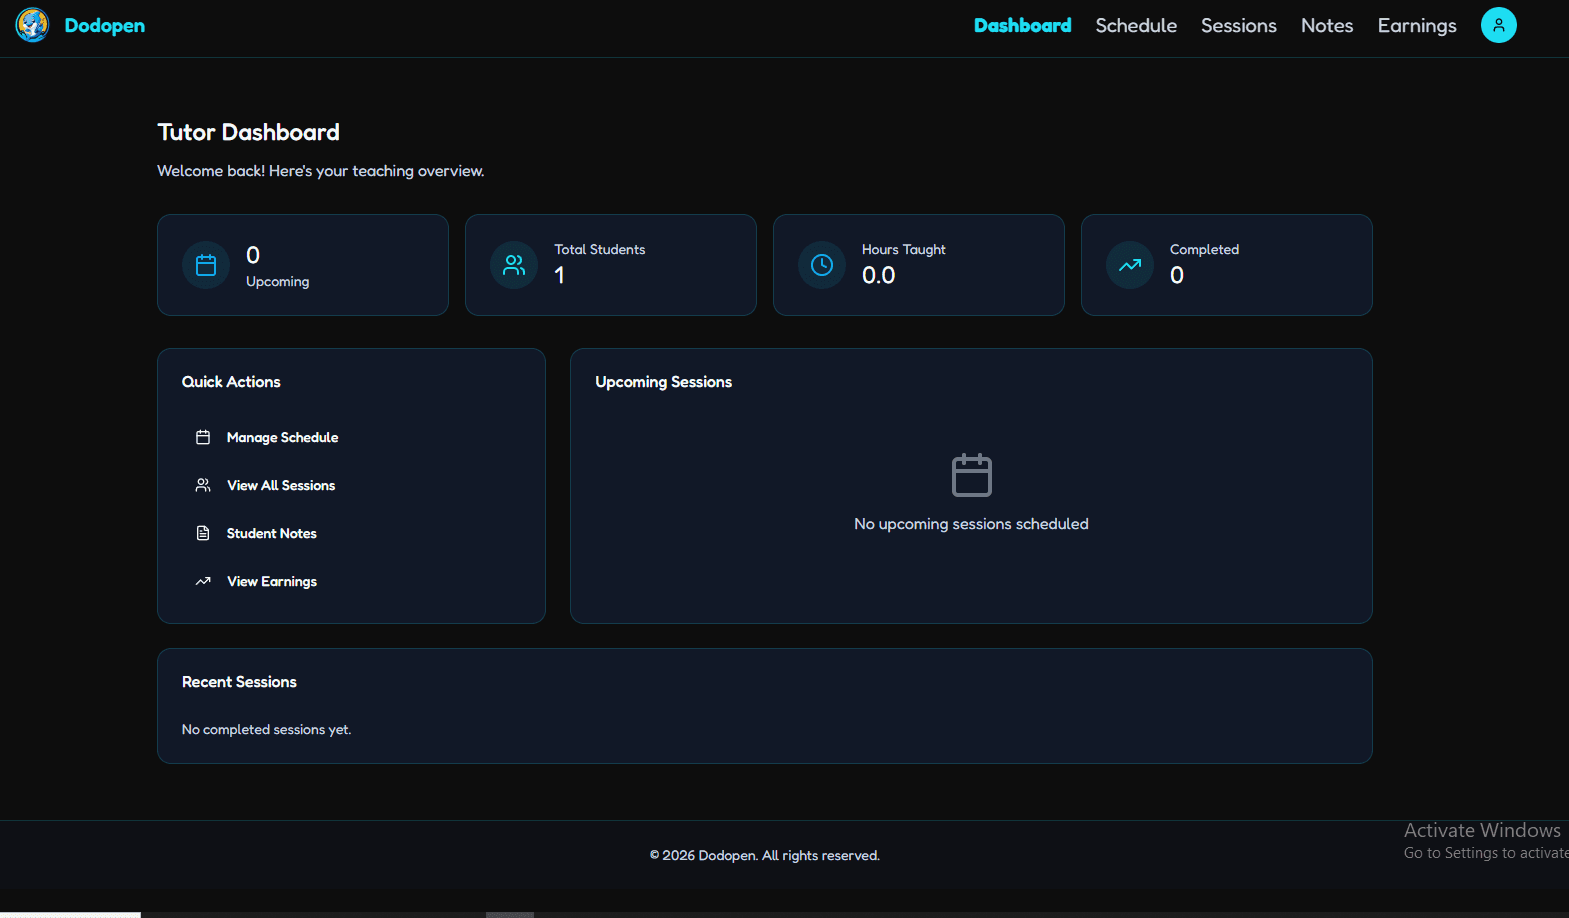Viewport: 1569px width, 918px height.
Task: Click the Dodopen logo icon
Action: pyautogui.click(x=32, y=25)
